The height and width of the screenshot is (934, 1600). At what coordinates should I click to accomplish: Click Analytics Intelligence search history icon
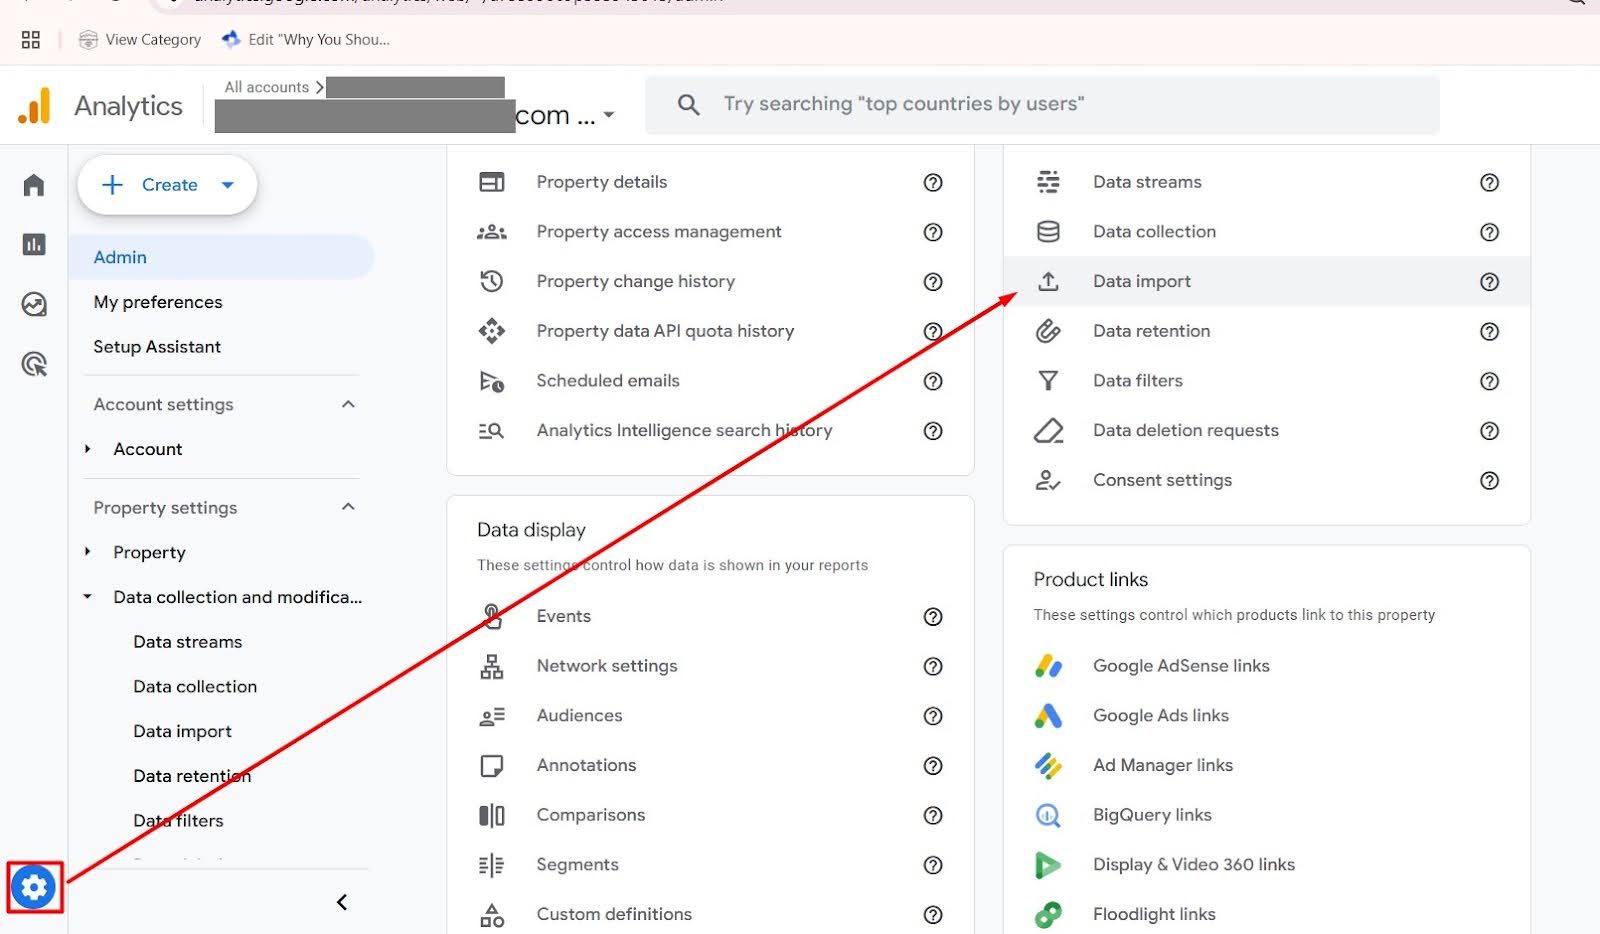(491, 431)
